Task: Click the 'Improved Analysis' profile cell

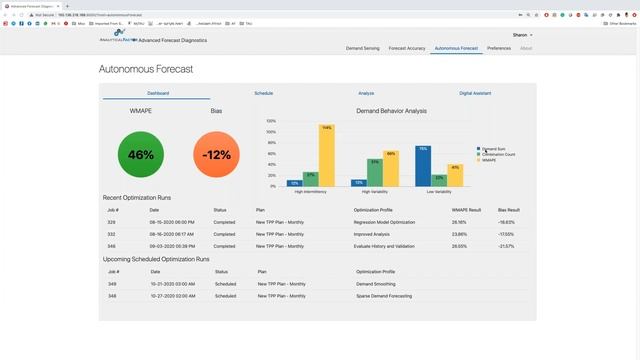Action: point(371,234)
